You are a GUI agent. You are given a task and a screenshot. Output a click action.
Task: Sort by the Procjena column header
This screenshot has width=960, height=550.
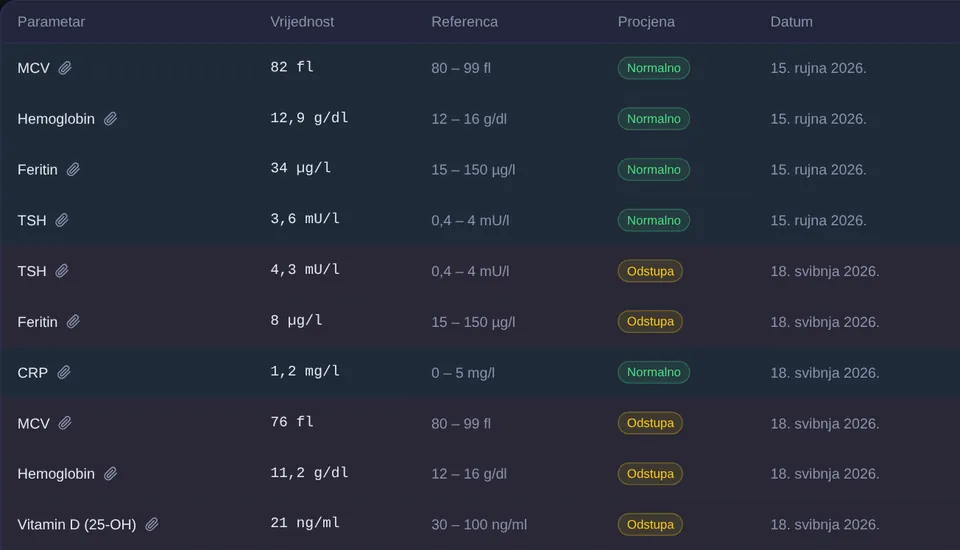646,22
